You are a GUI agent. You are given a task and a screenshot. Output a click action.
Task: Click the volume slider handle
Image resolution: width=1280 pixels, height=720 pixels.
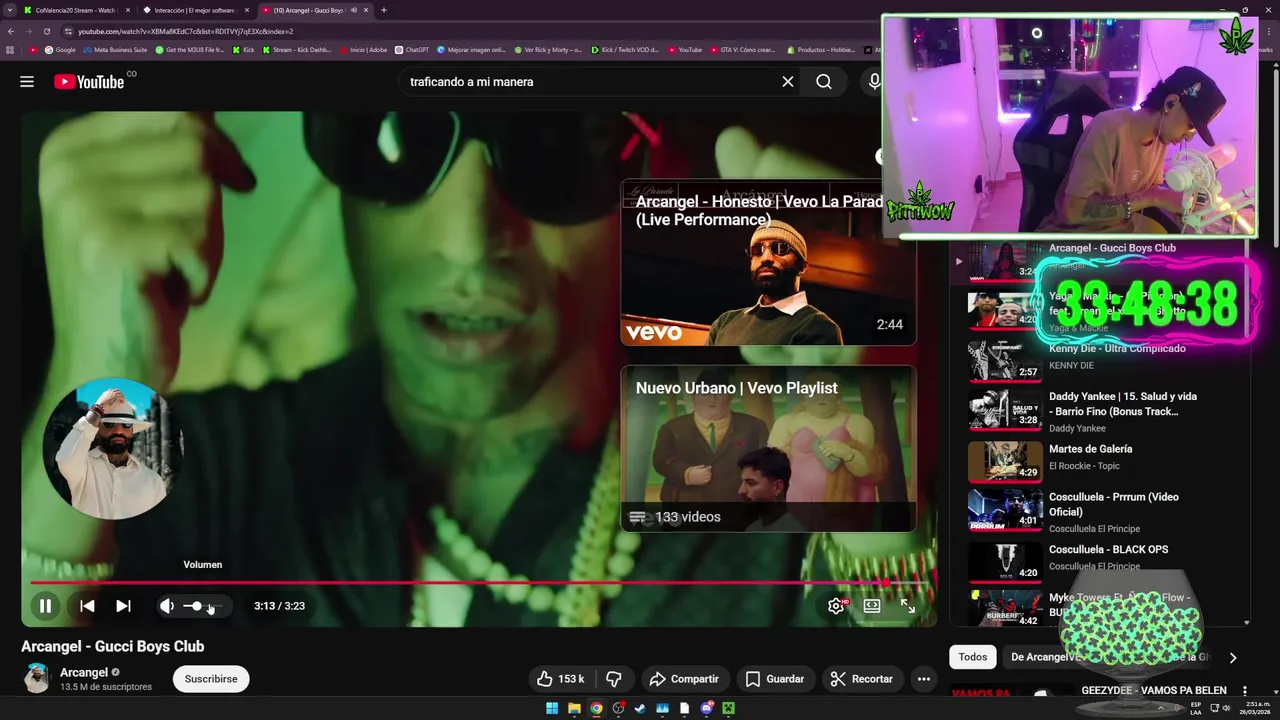pos(197,606)
